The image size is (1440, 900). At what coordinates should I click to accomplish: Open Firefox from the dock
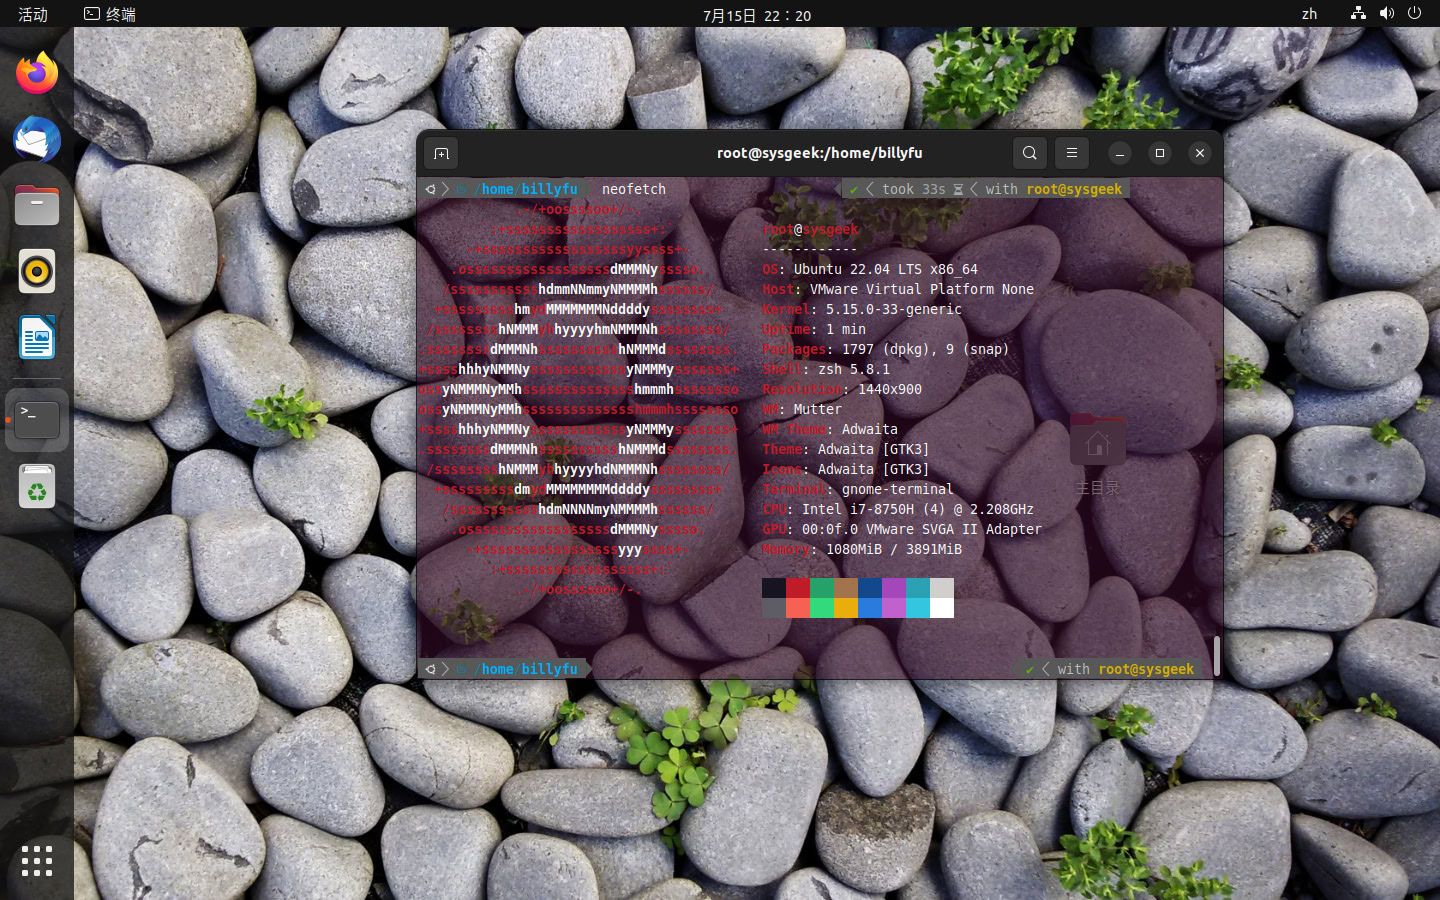(37, 73)
